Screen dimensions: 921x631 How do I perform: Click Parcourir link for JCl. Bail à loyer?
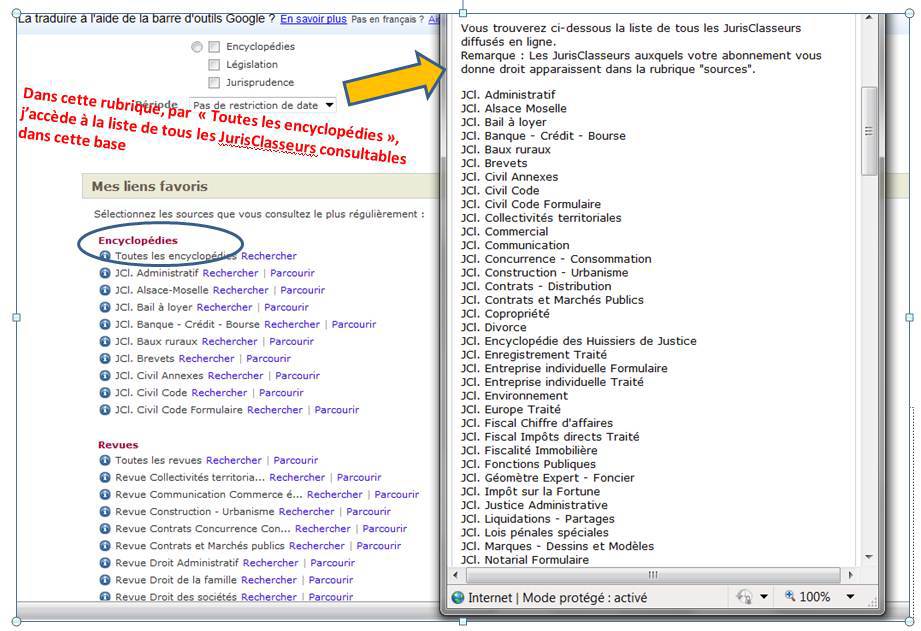click(286, 307)
